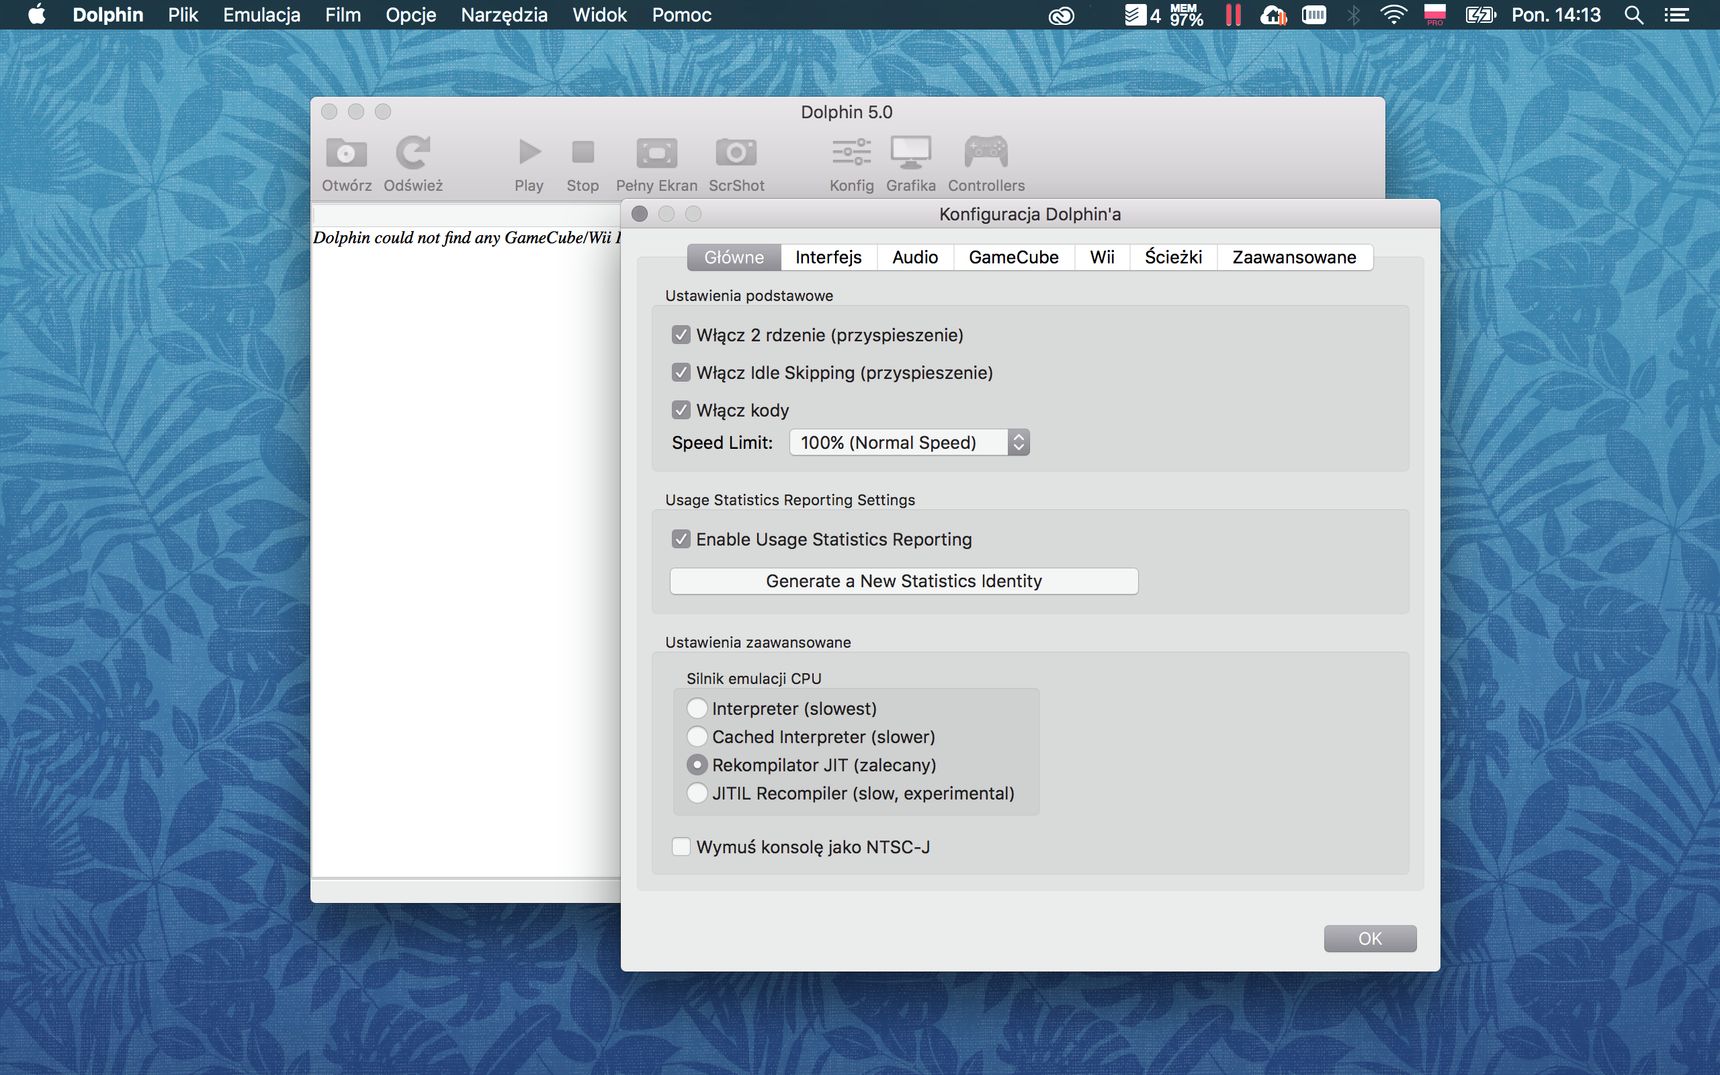Switch to the Audio tab
Image resolution: width=1720 pixels, height=1075 pixels.
pos(915,257)
